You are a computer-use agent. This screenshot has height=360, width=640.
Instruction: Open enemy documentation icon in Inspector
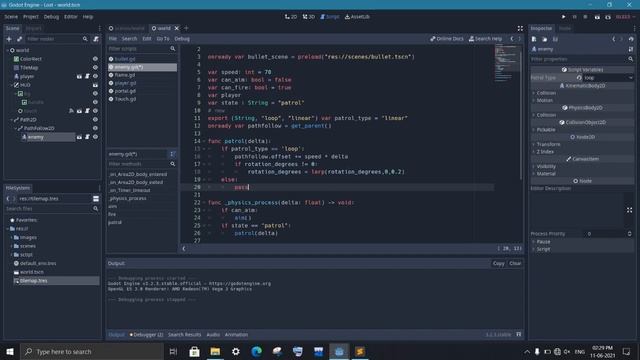[631, 49]
